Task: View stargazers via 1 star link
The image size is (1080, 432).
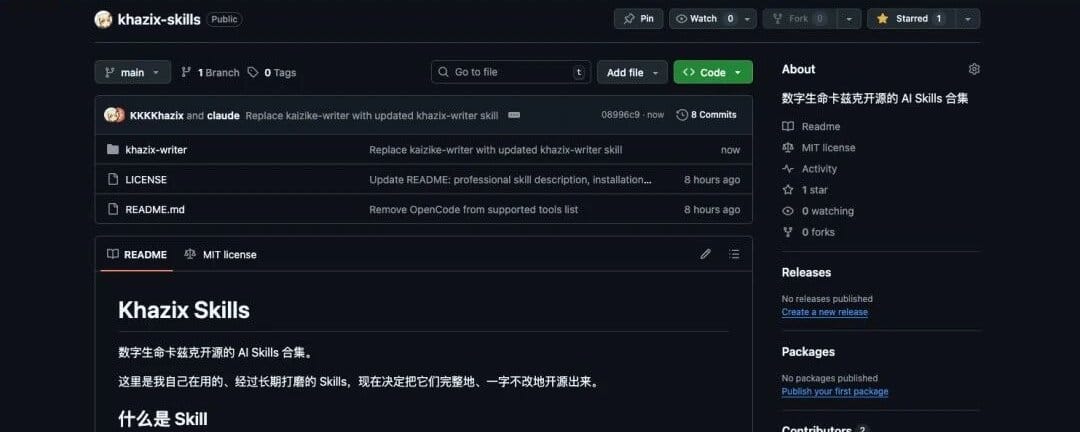Action: 805,189
